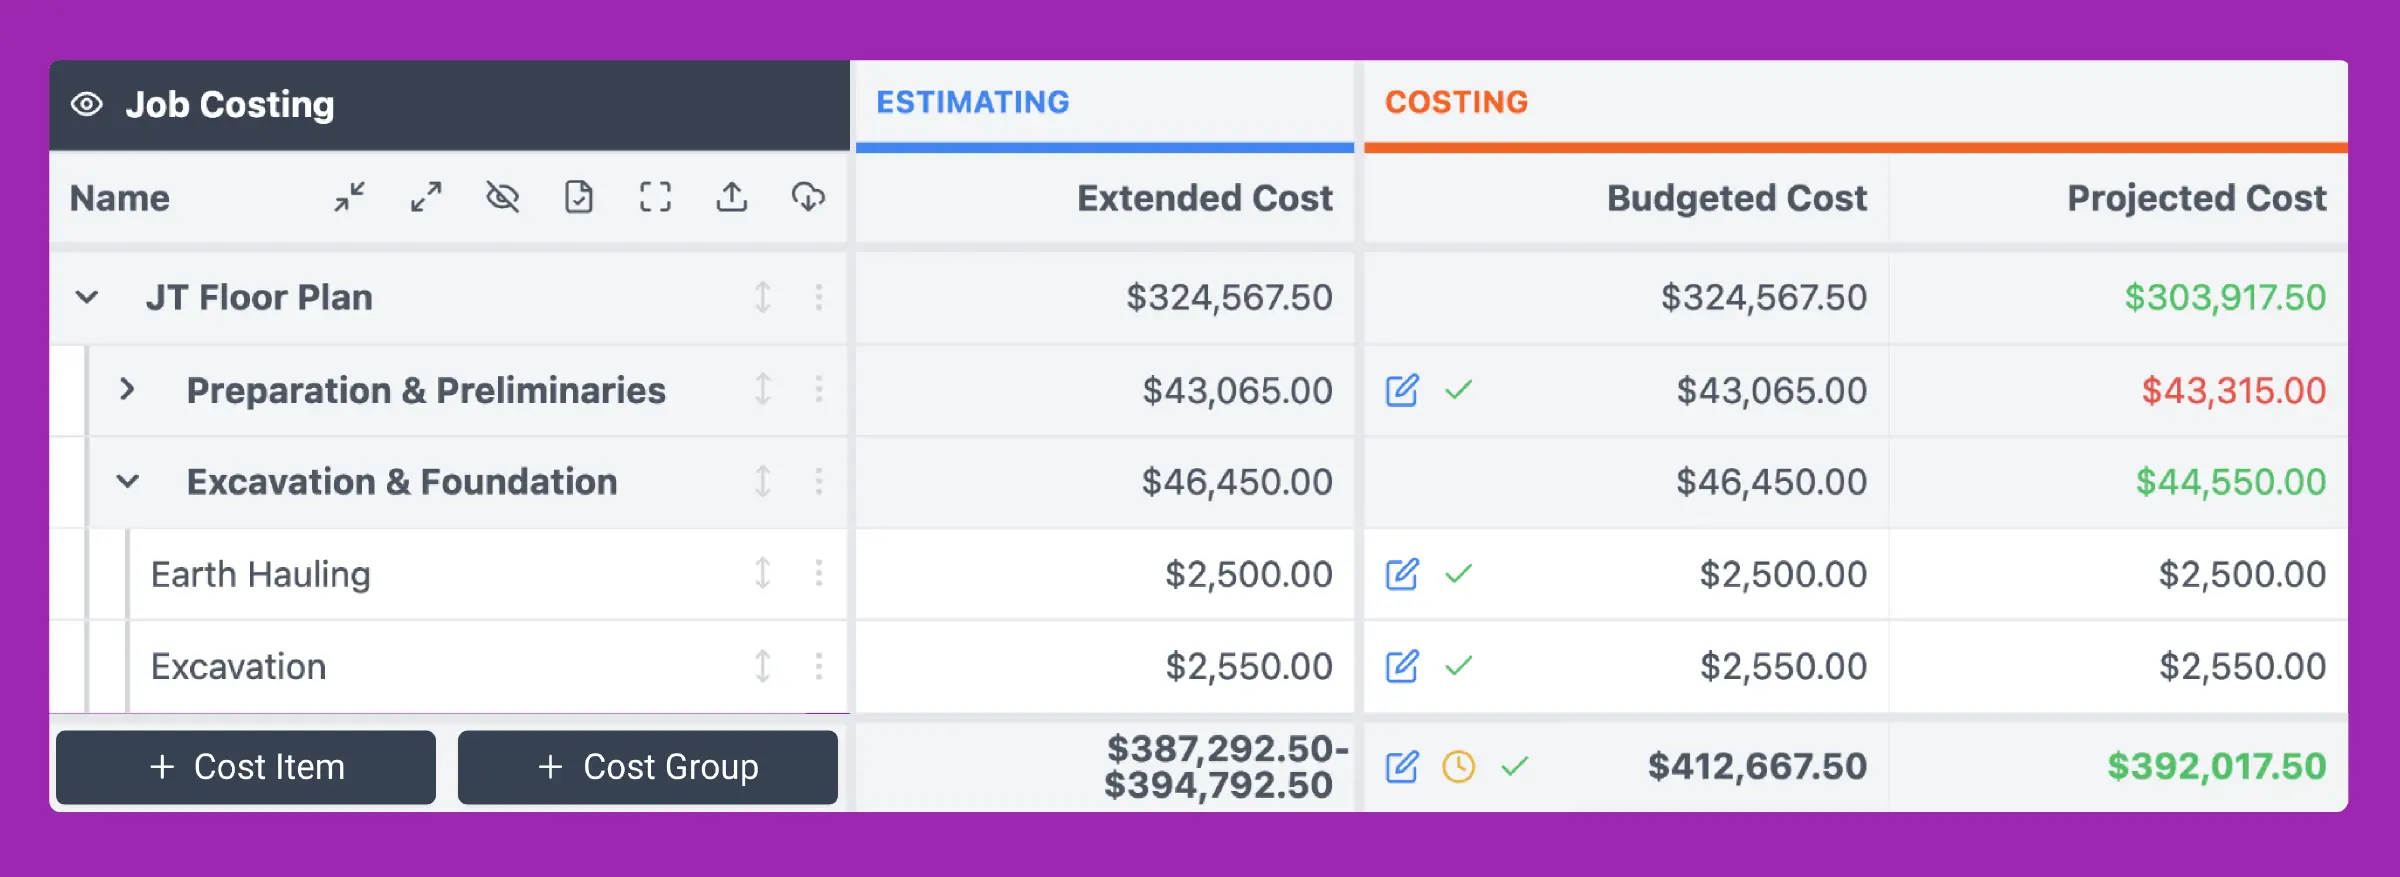
Task: Toggle the hidden-items crossed eye icon
Action: tap(502, 197)
